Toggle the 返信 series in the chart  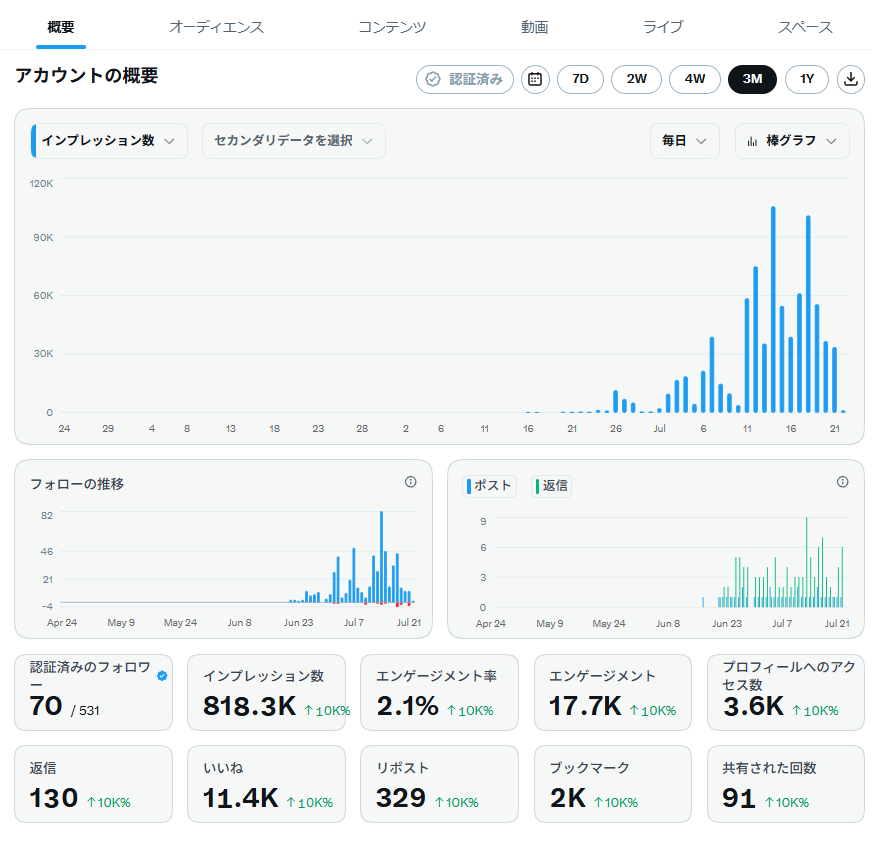(551, 486)
